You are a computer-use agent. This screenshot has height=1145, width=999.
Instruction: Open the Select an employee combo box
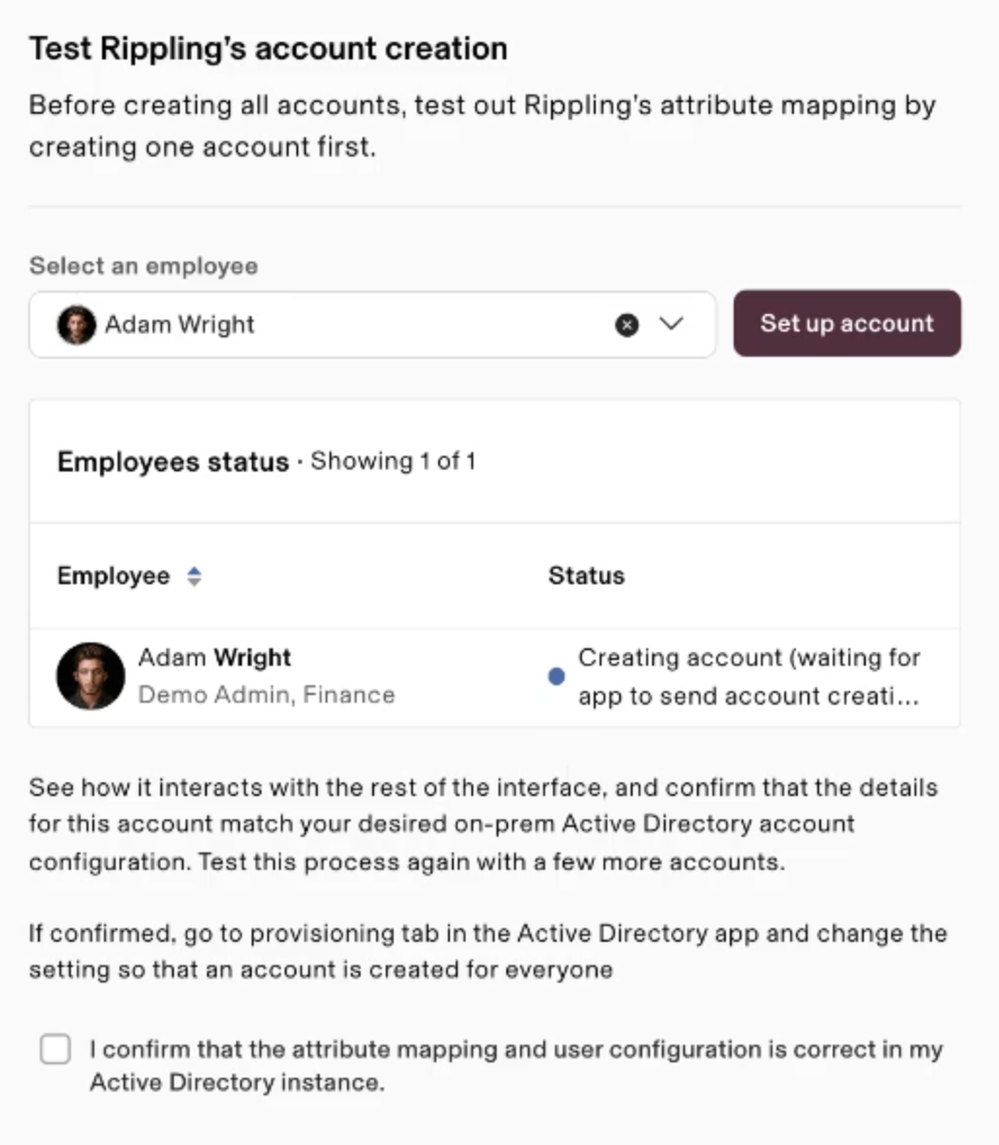click(372, 324)
